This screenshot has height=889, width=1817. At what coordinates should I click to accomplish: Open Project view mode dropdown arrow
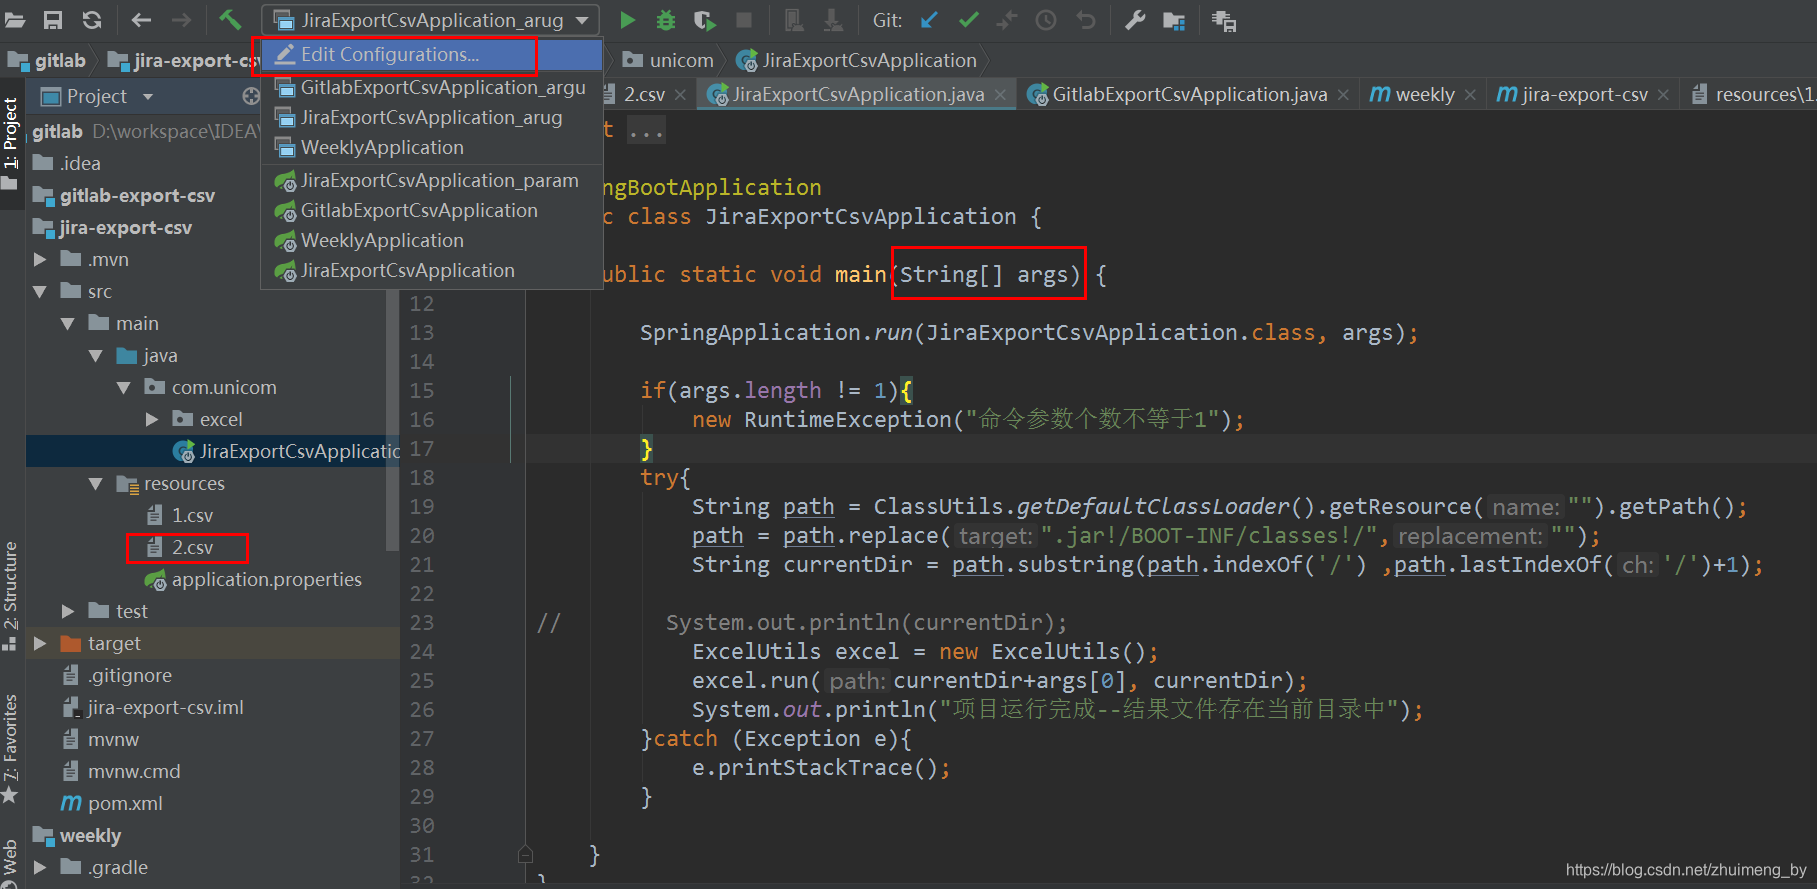148,97
